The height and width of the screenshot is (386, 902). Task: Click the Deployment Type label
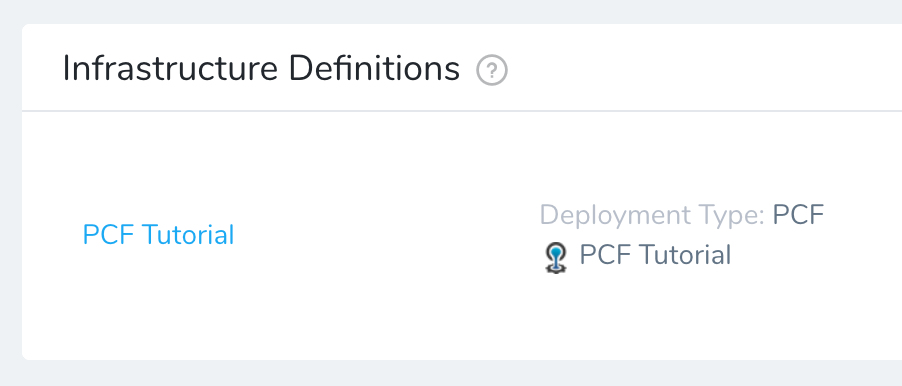[652, 215]
